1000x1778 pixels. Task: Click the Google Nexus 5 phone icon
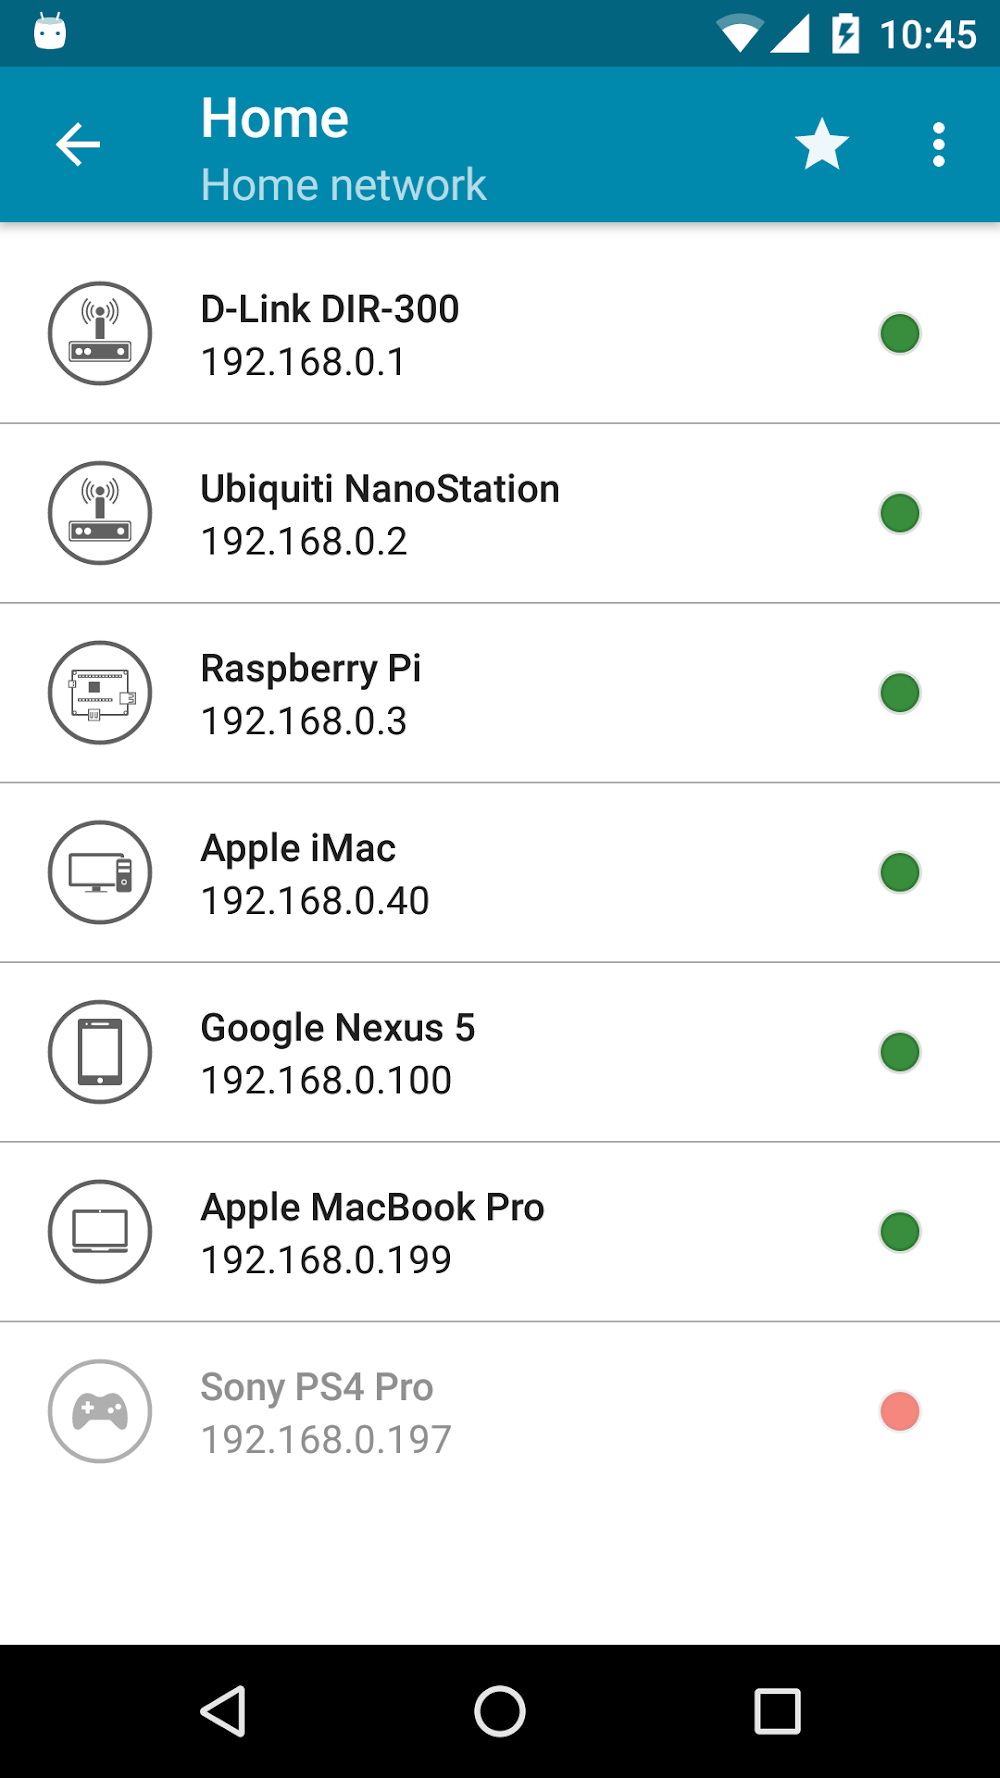coord(100,1052)
